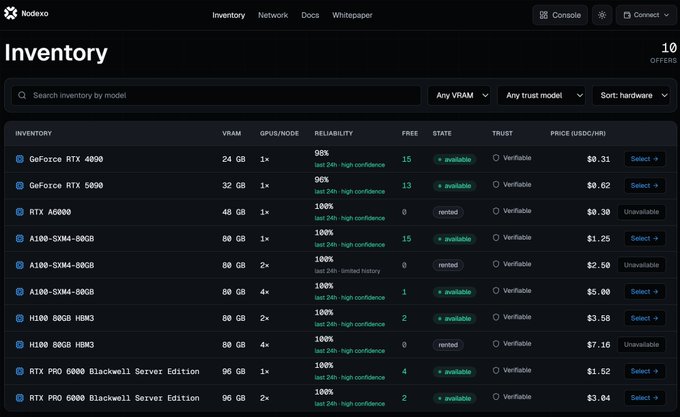The width and height of the screenshot is (680, 417).
Task: Click the GPUS/NODE column header
Action: [x=279, y=134]
